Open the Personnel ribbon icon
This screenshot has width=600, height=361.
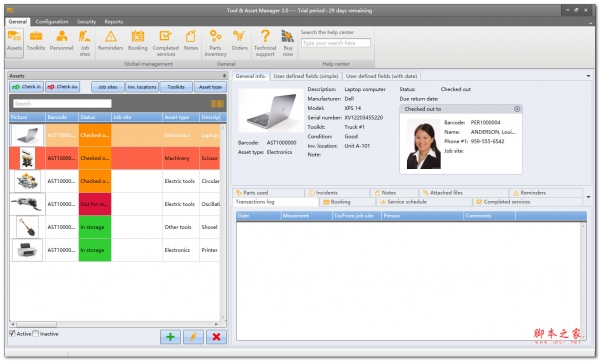61,41
